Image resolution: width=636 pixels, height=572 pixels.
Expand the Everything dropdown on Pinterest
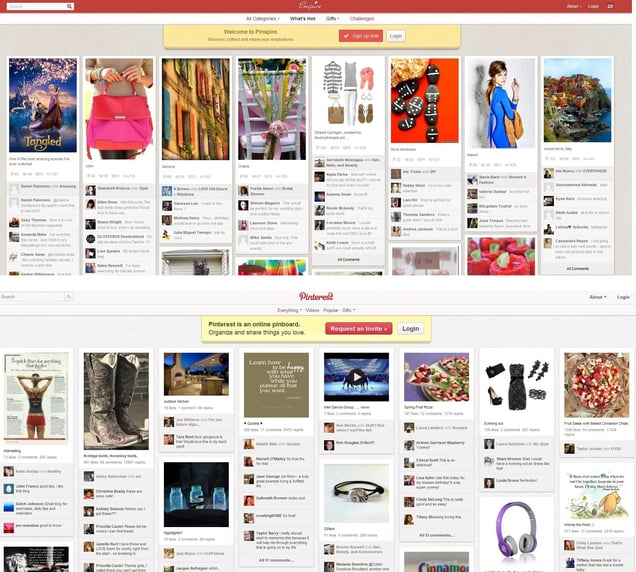(289, 310)
